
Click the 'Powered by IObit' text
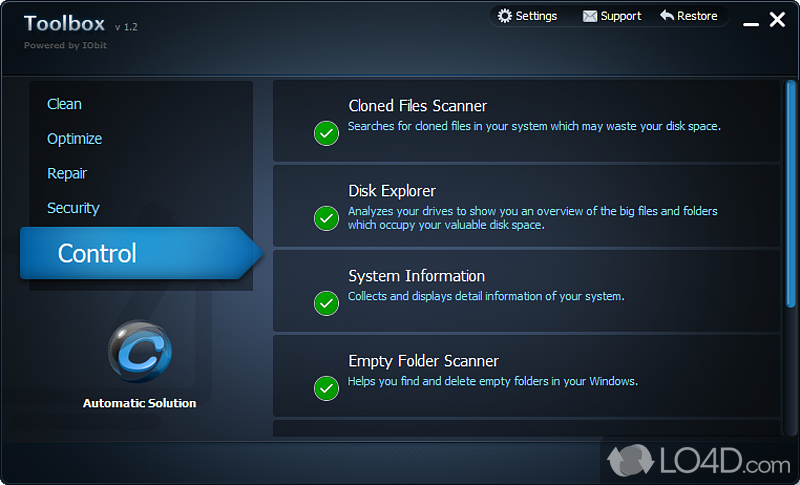point(65,45)
